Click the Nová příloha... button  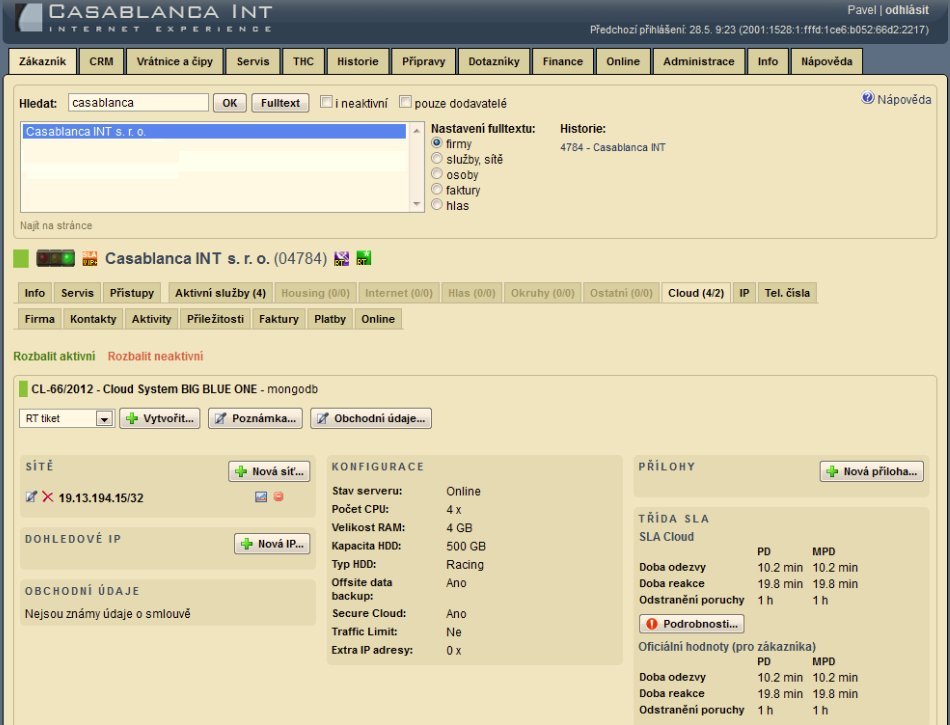pos(872,472)
